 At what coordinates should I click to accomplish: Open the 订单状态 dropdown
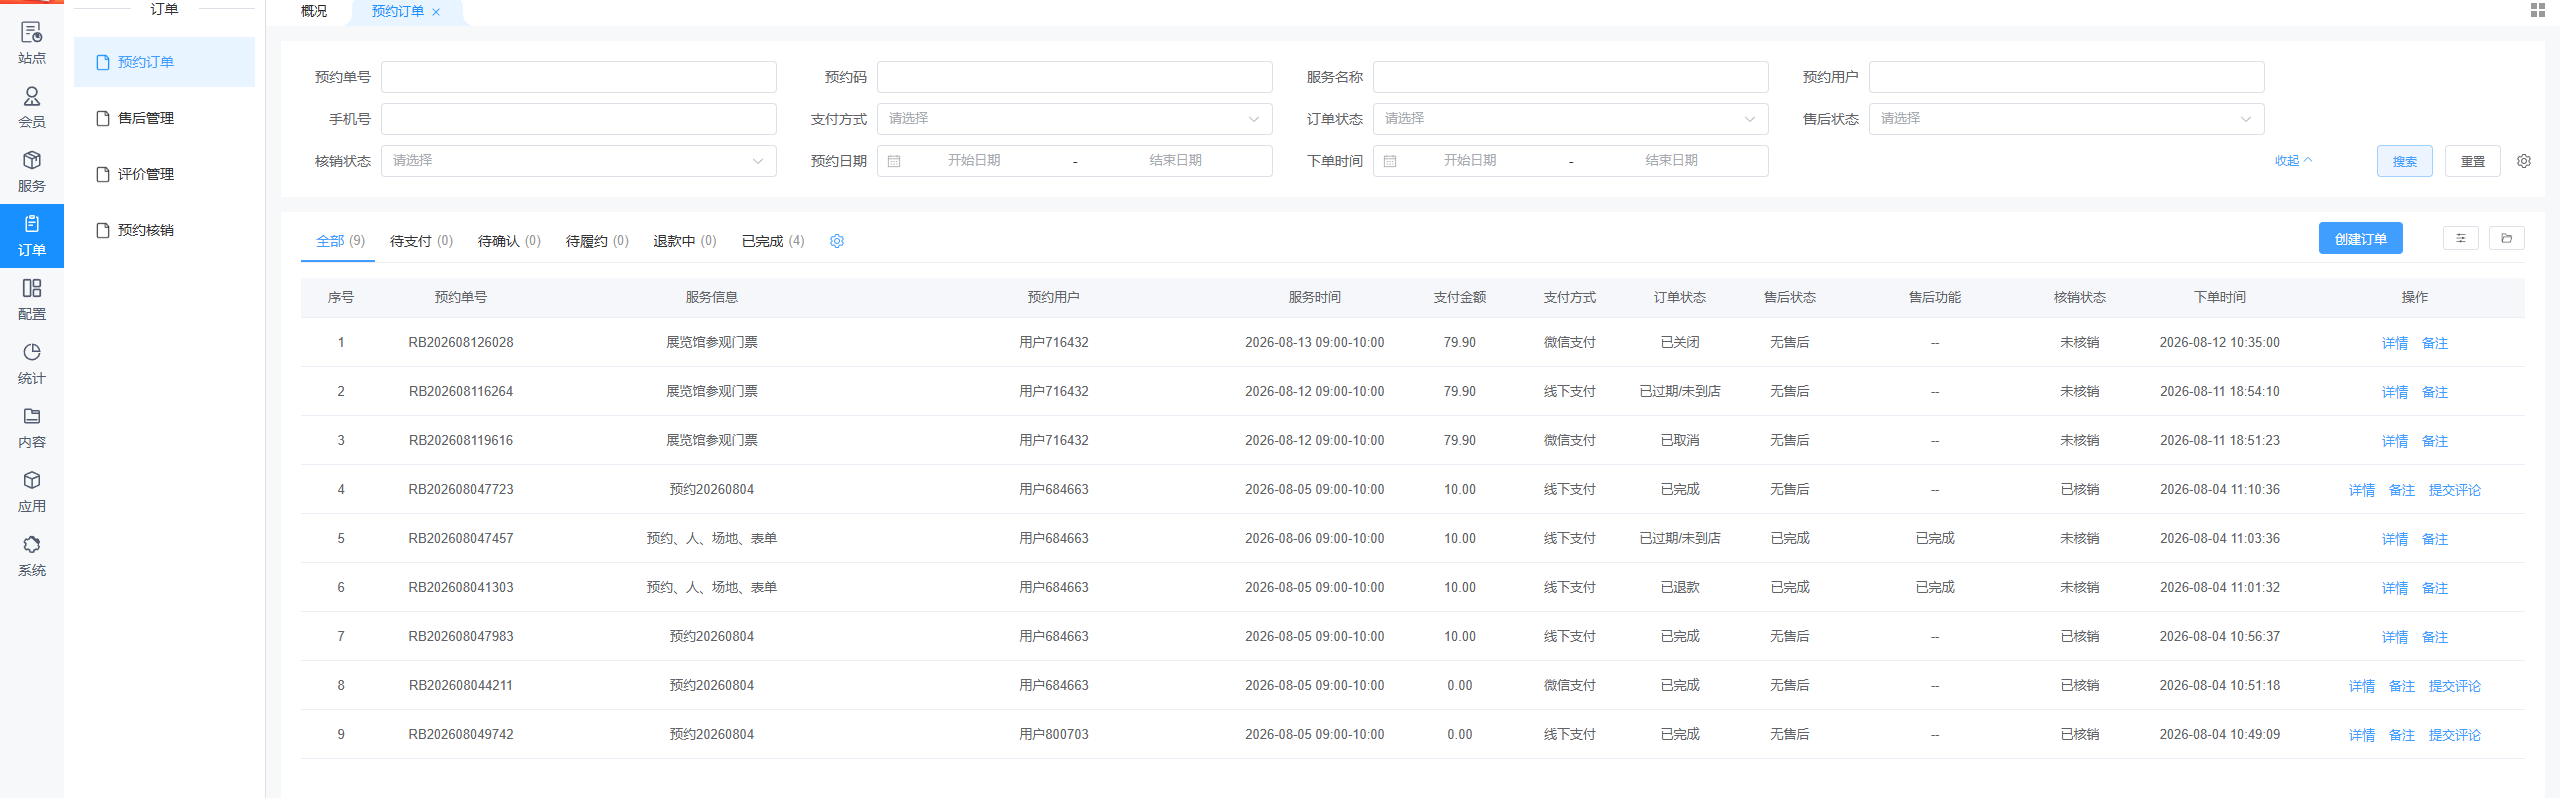coord(1570,119)
